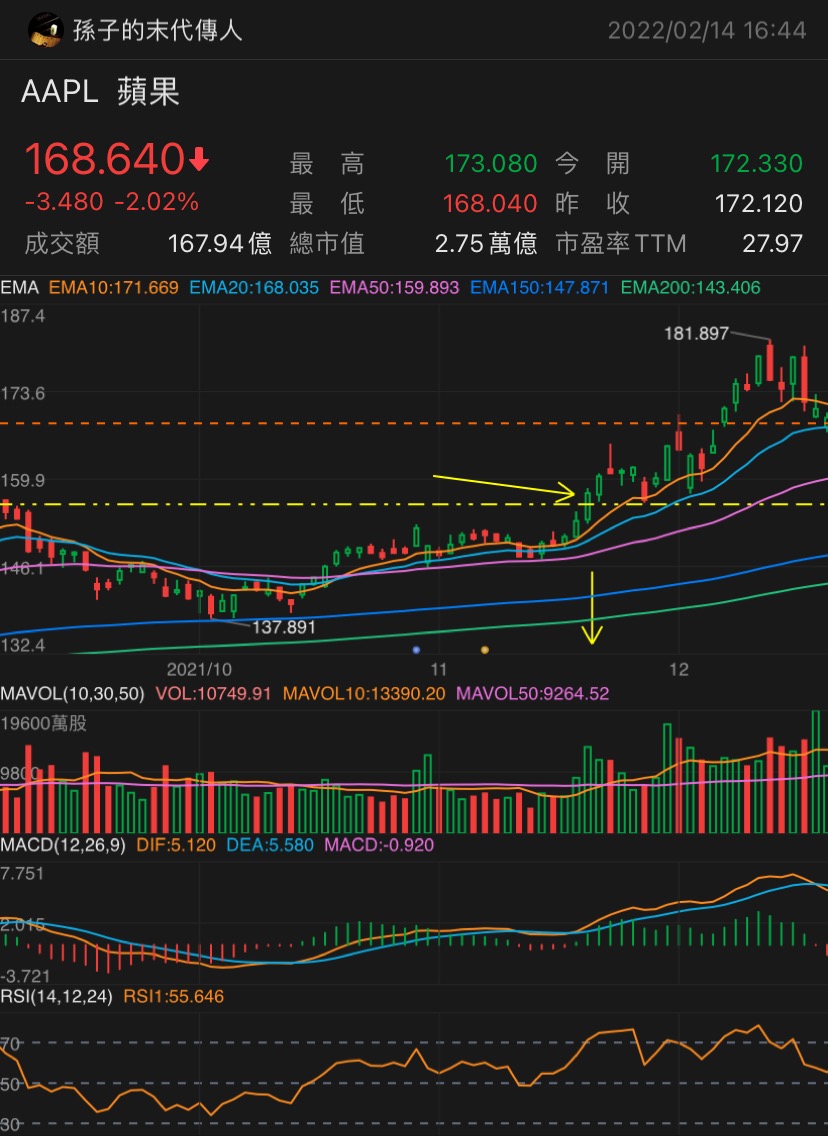Tap the 7.751 MACD axis label
Image resolution: width=828 pixels, height=1136 pixels.
click(x=22, y=874)
